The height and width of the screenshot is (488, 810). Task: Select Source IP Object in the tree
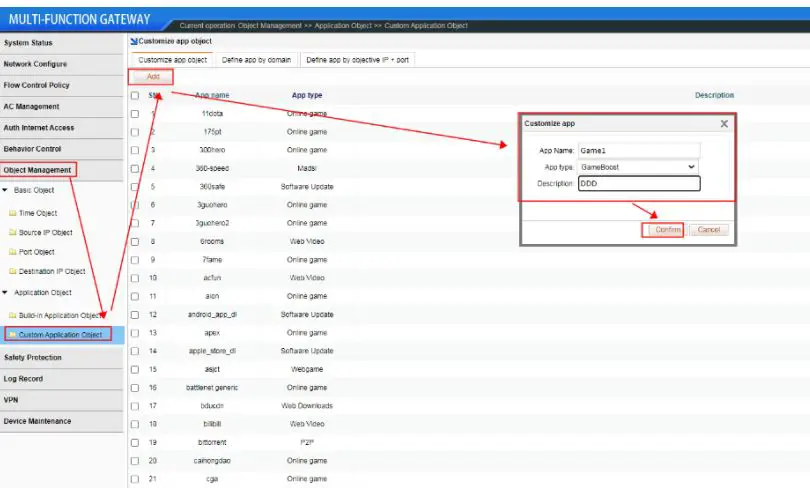pos(45,232)
